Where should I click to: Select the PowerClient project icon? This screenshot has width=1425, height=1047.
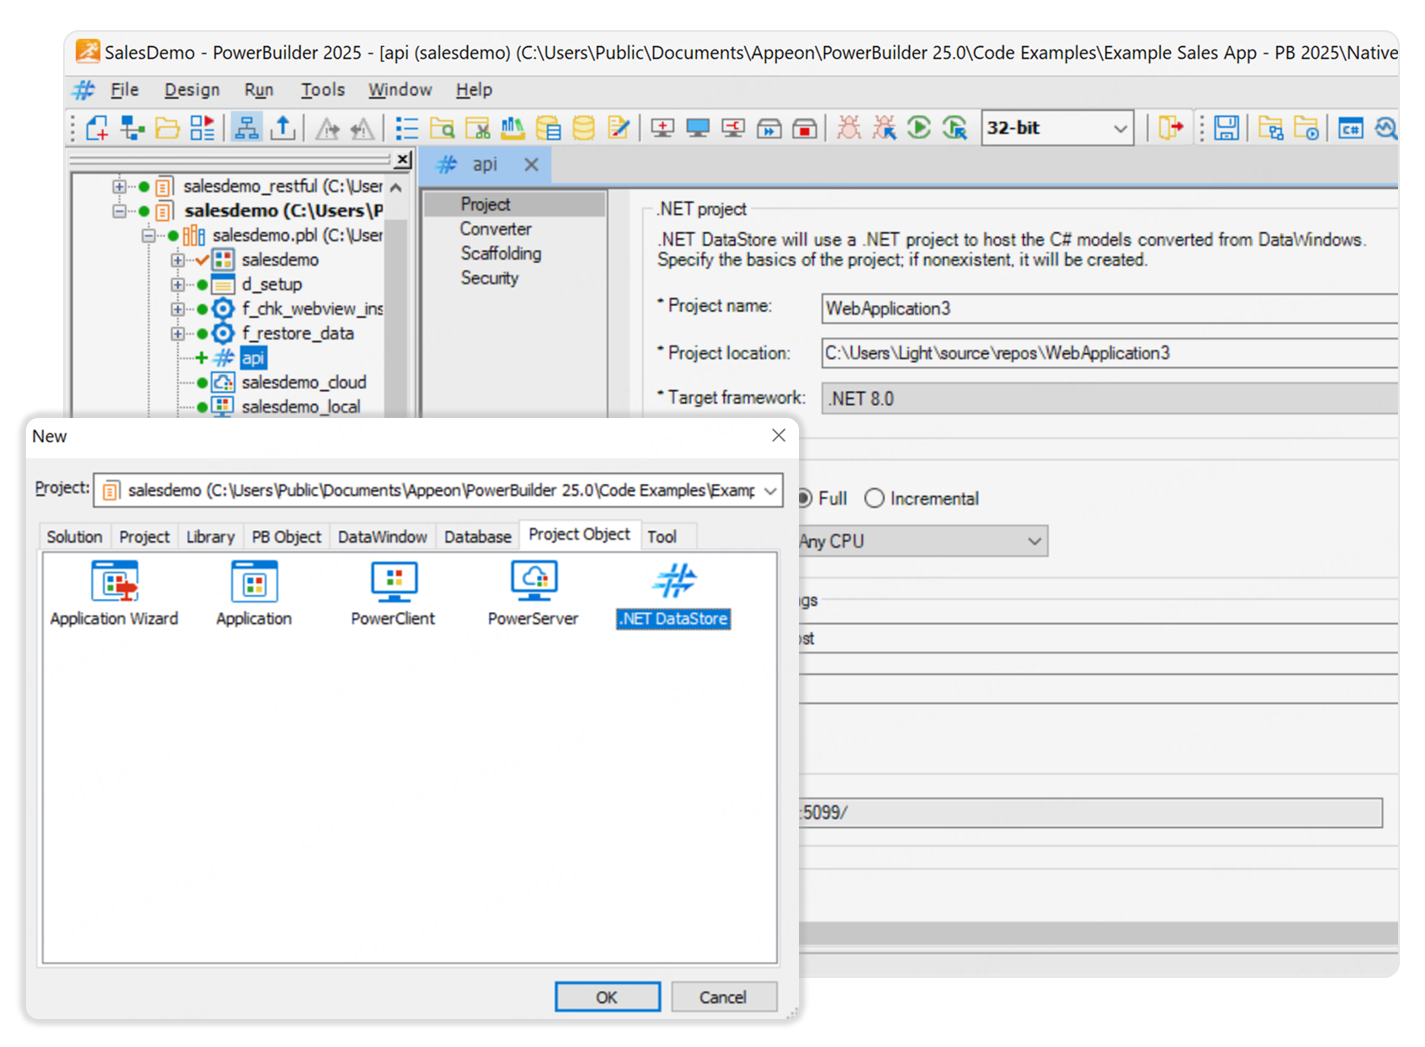393,594
